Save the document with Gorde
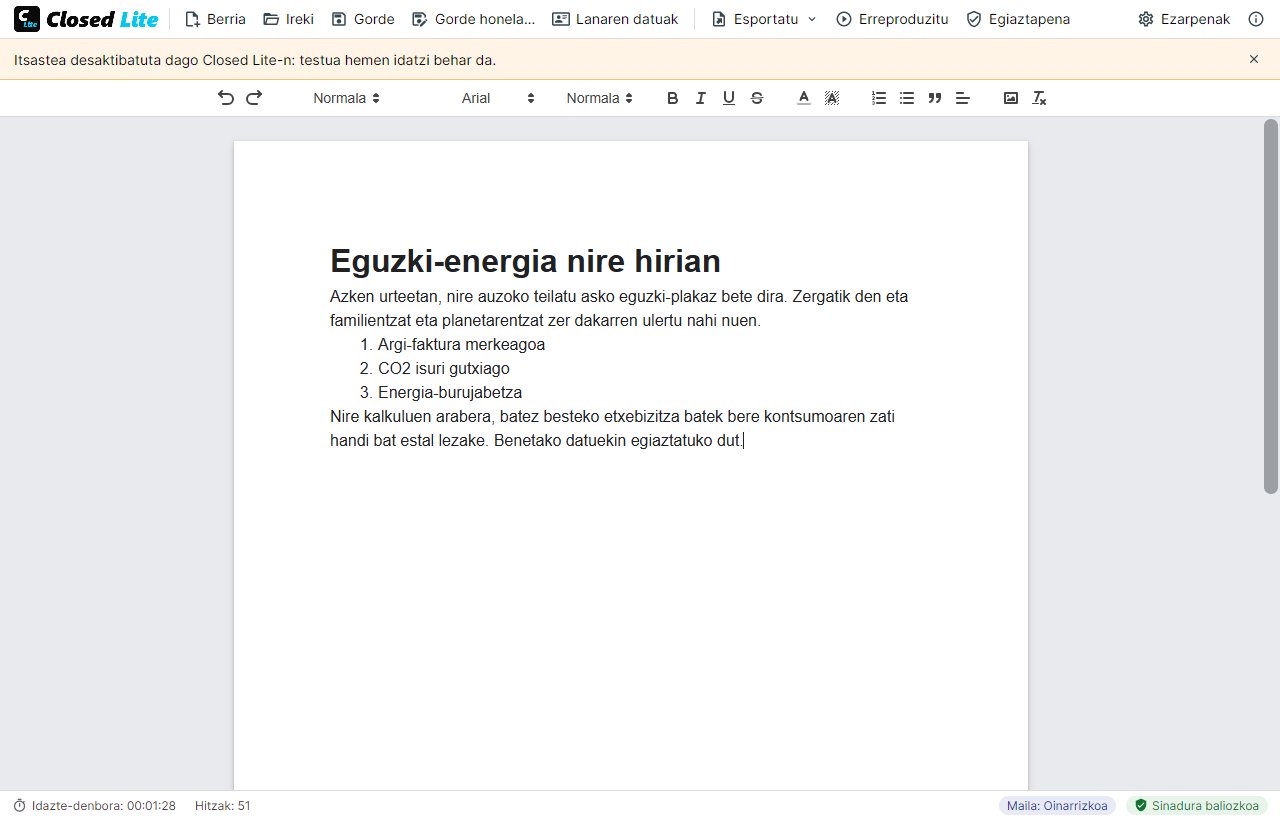This screenshot has height=820, width=1280. coord(363,19)
